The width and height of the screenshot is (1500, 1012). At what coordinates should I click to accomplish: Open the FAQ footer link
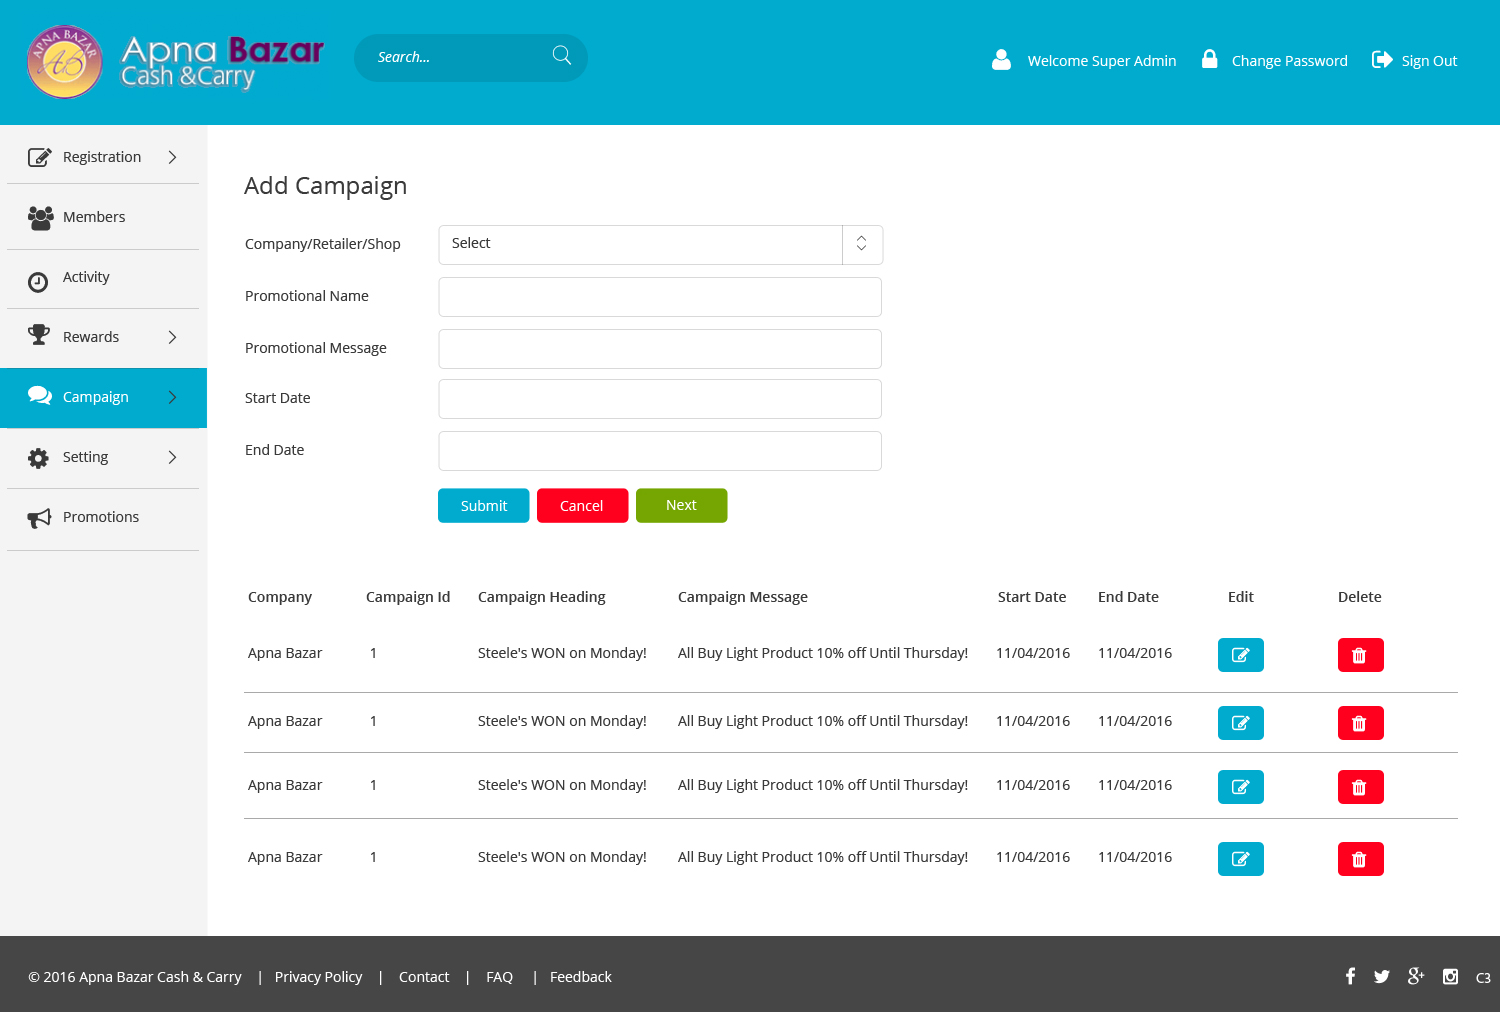click(499, 977)
